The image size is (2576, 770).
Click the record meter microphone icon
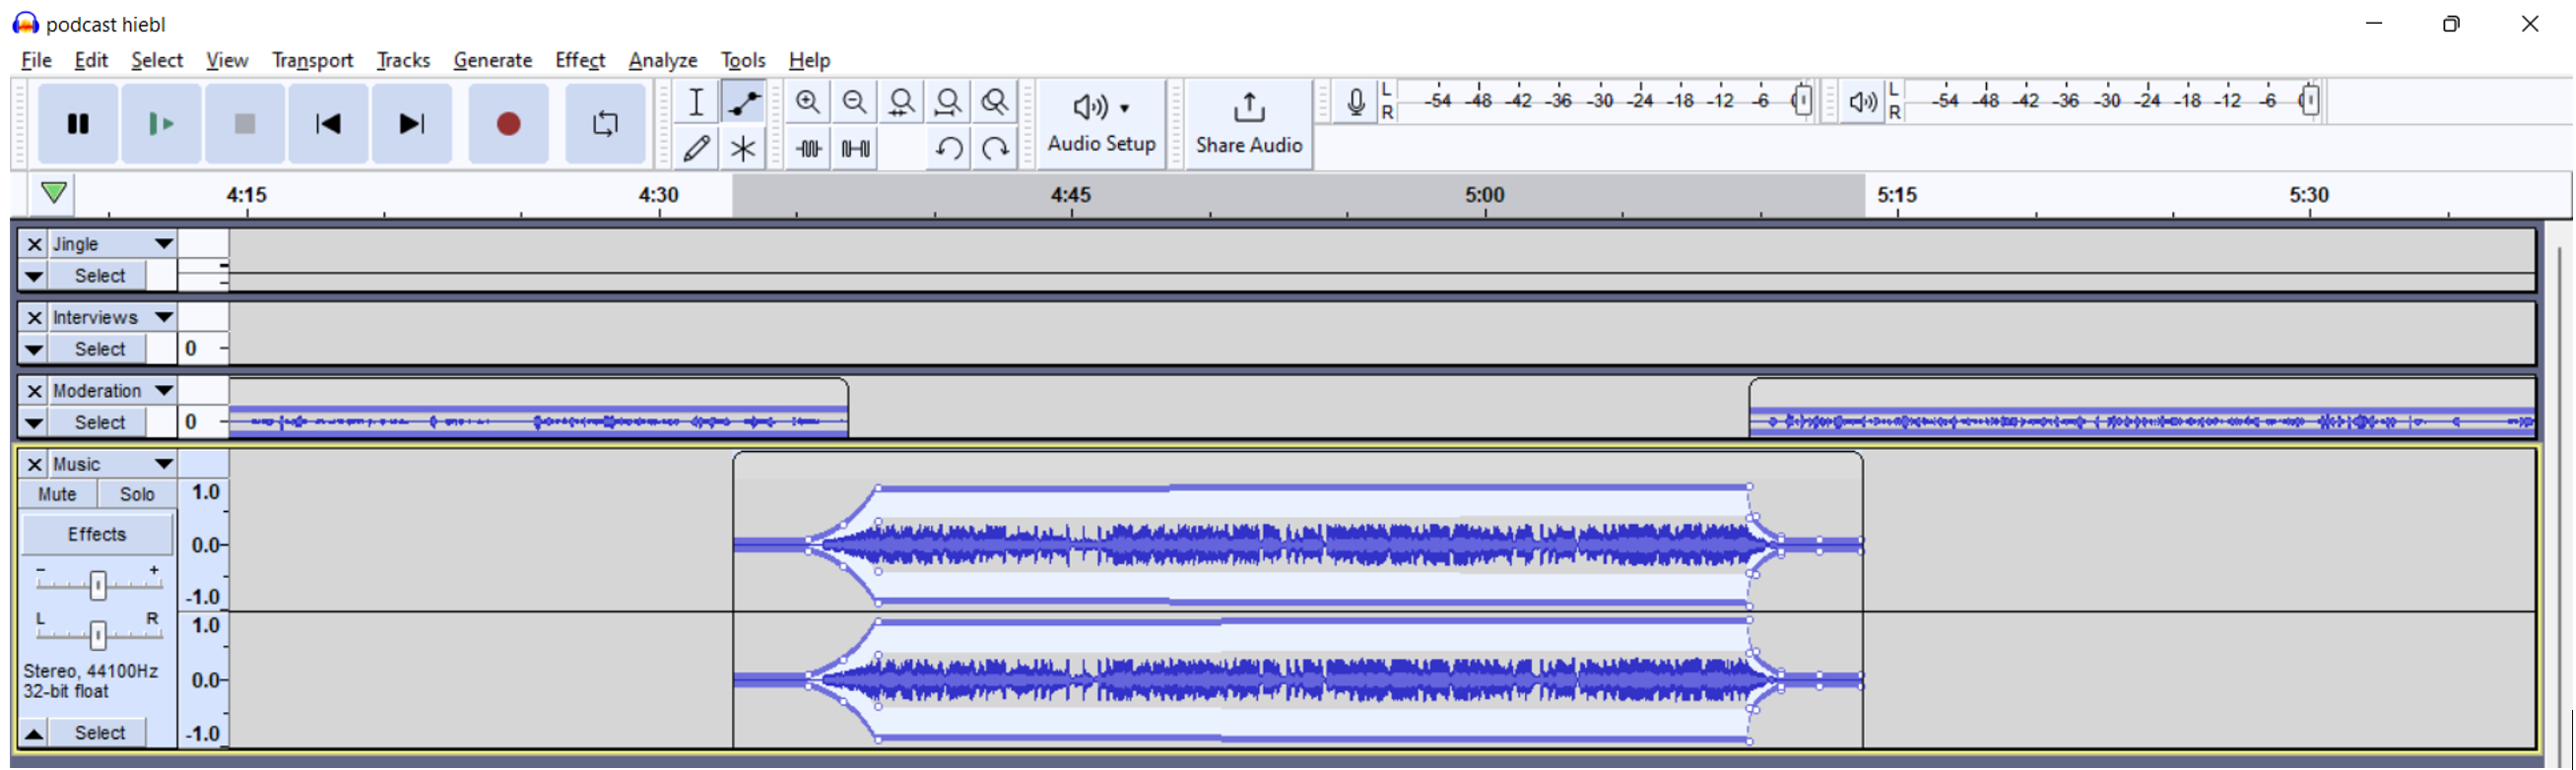1355,102
